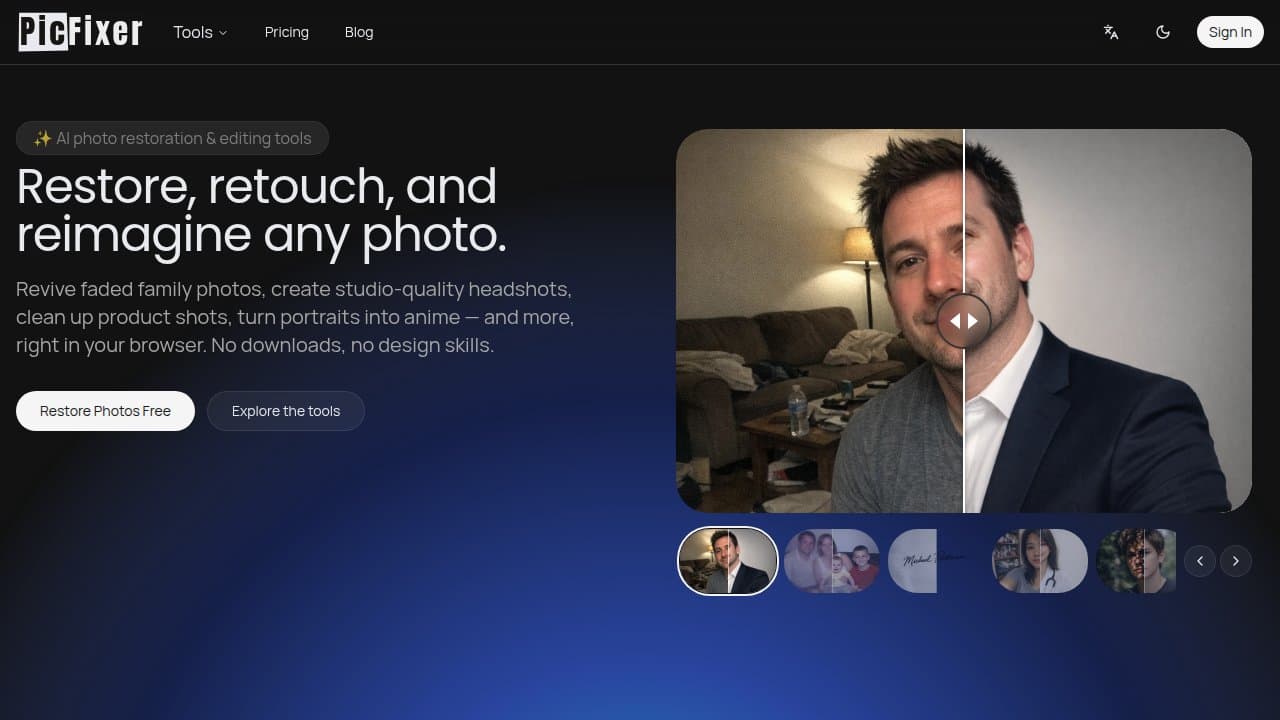
Task: Click the PicFixer logo
Action: (x=80, y=32)
